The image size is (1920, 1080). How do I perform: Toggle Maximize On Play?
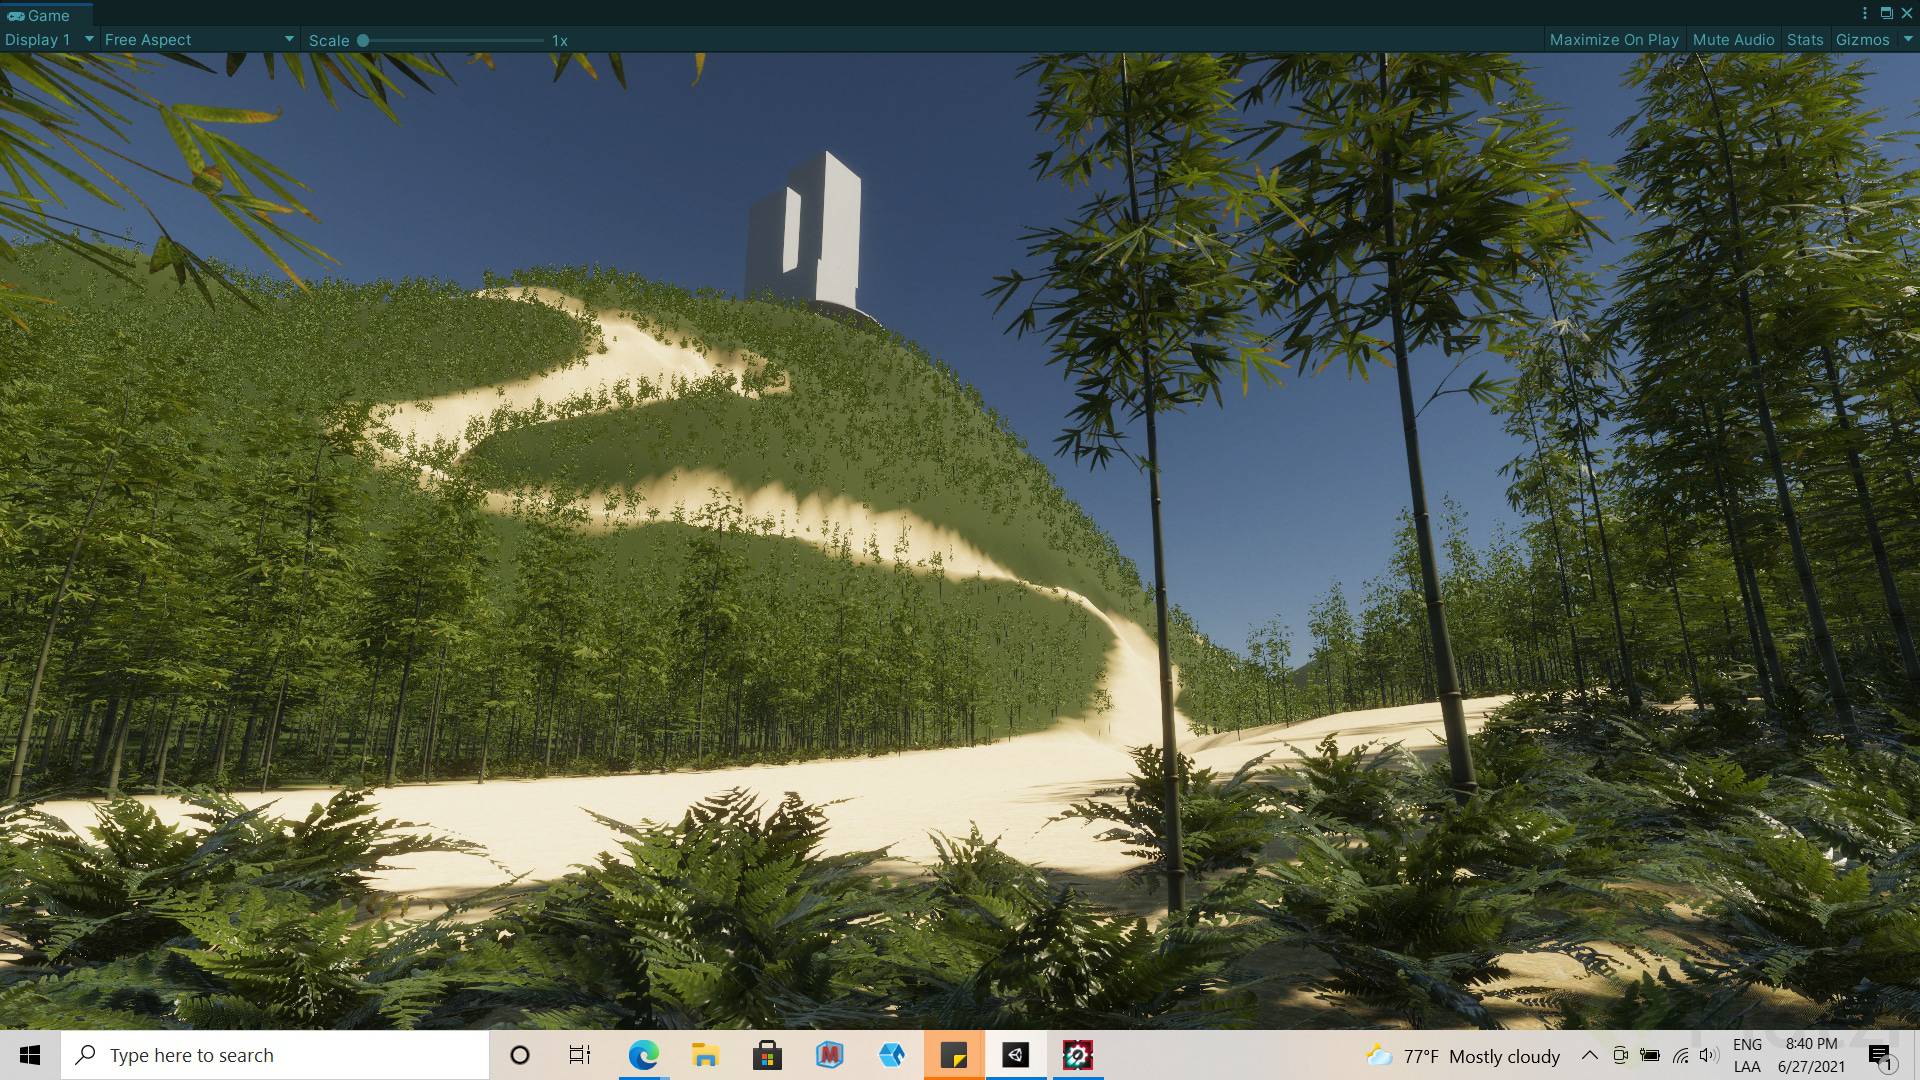[x=1613, y=40]
